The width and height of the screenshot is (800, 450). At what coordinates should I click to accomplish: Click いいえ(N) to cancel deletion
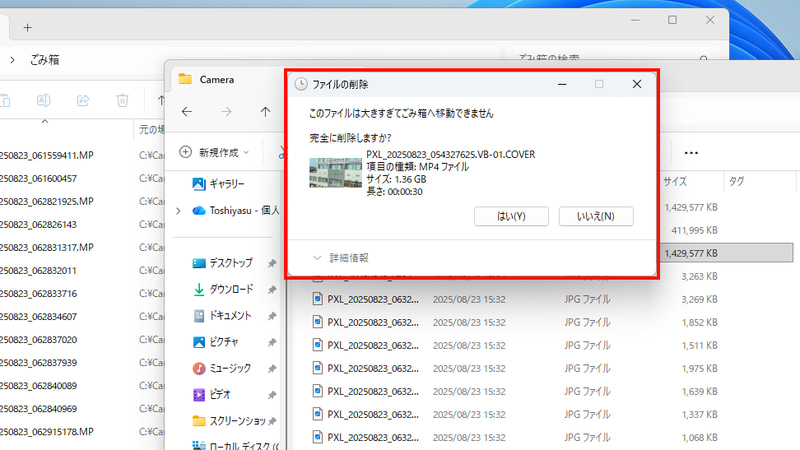pyautogui.click(x=596, y=216)
